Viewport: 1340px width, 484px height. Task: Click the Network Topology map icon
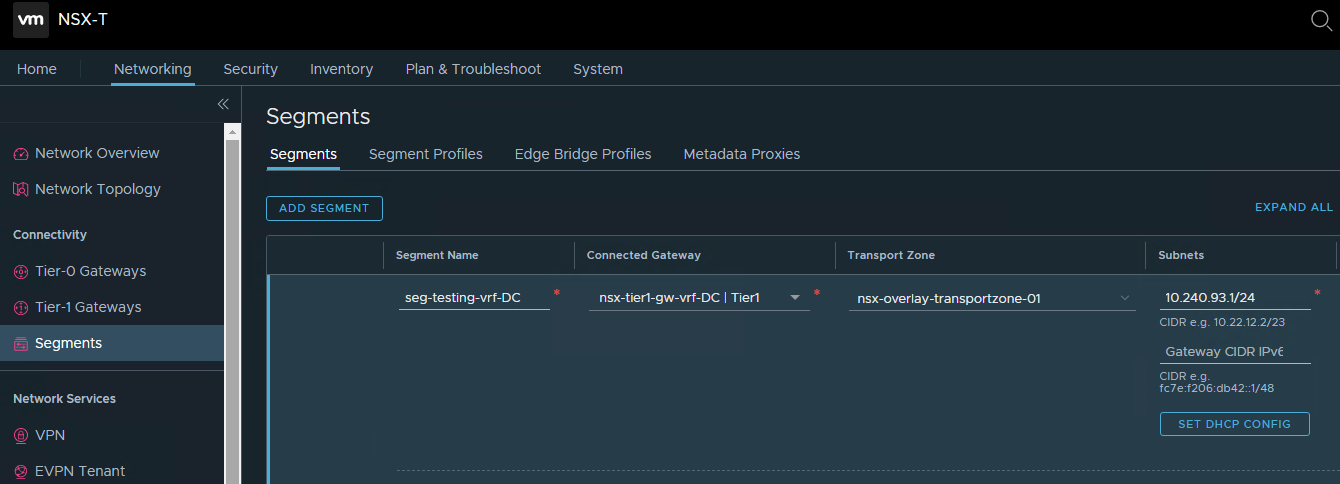click(x=21, y=190)
